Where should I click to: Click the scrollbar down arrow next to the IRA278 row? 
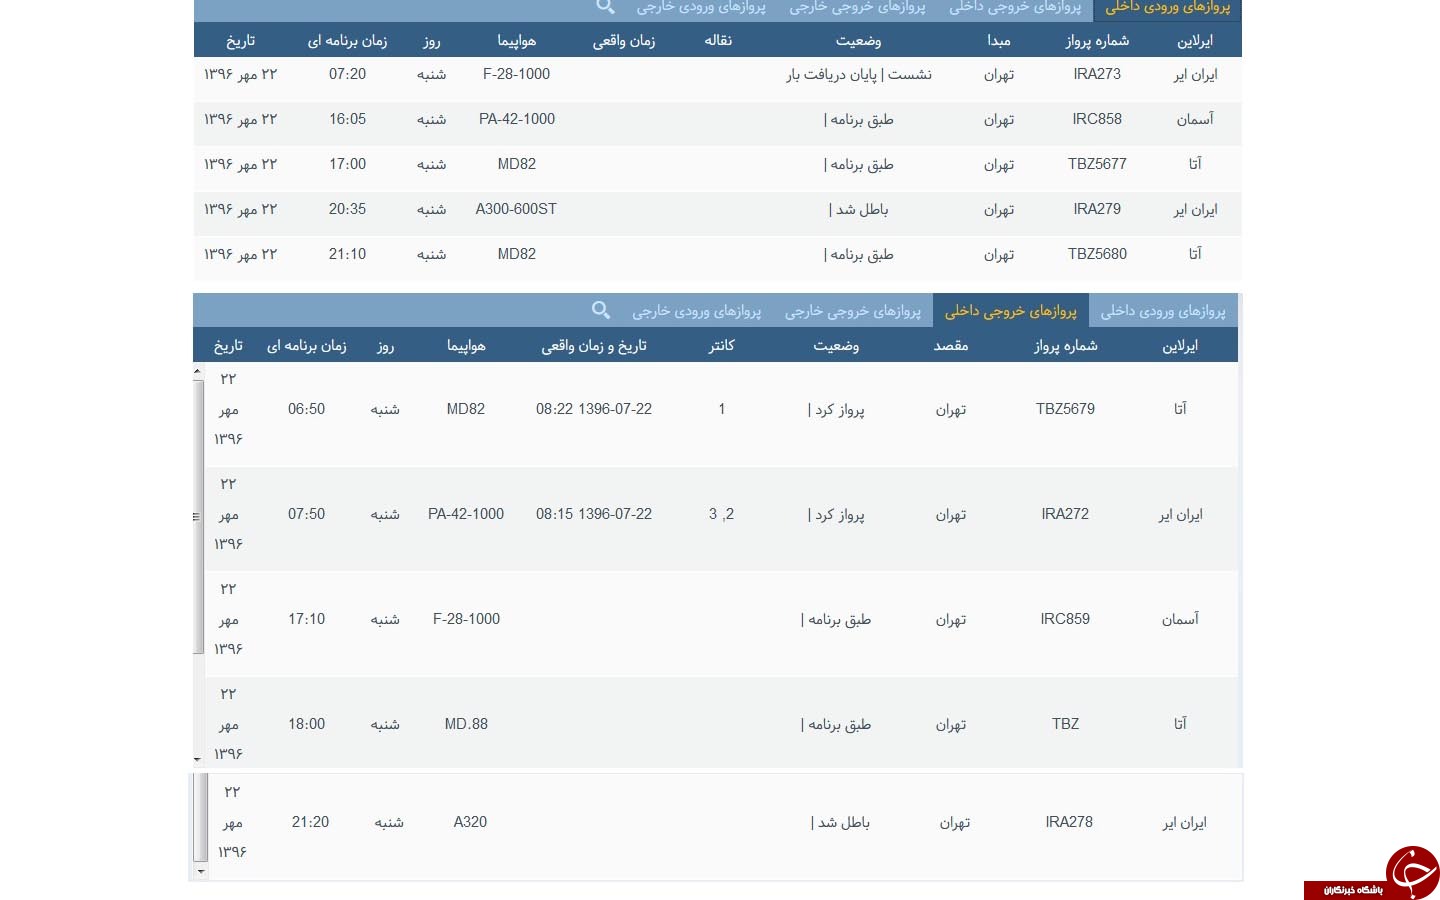pos(201,872)
